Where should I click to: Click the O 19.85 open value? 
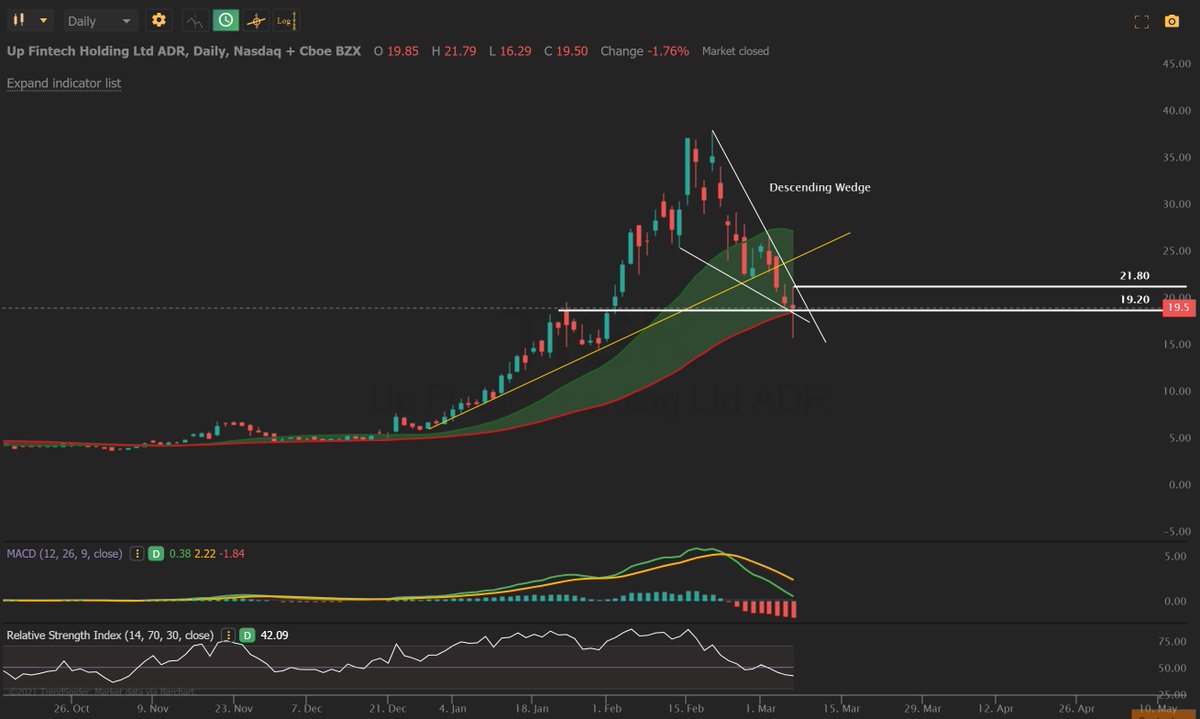pos(394,51)
